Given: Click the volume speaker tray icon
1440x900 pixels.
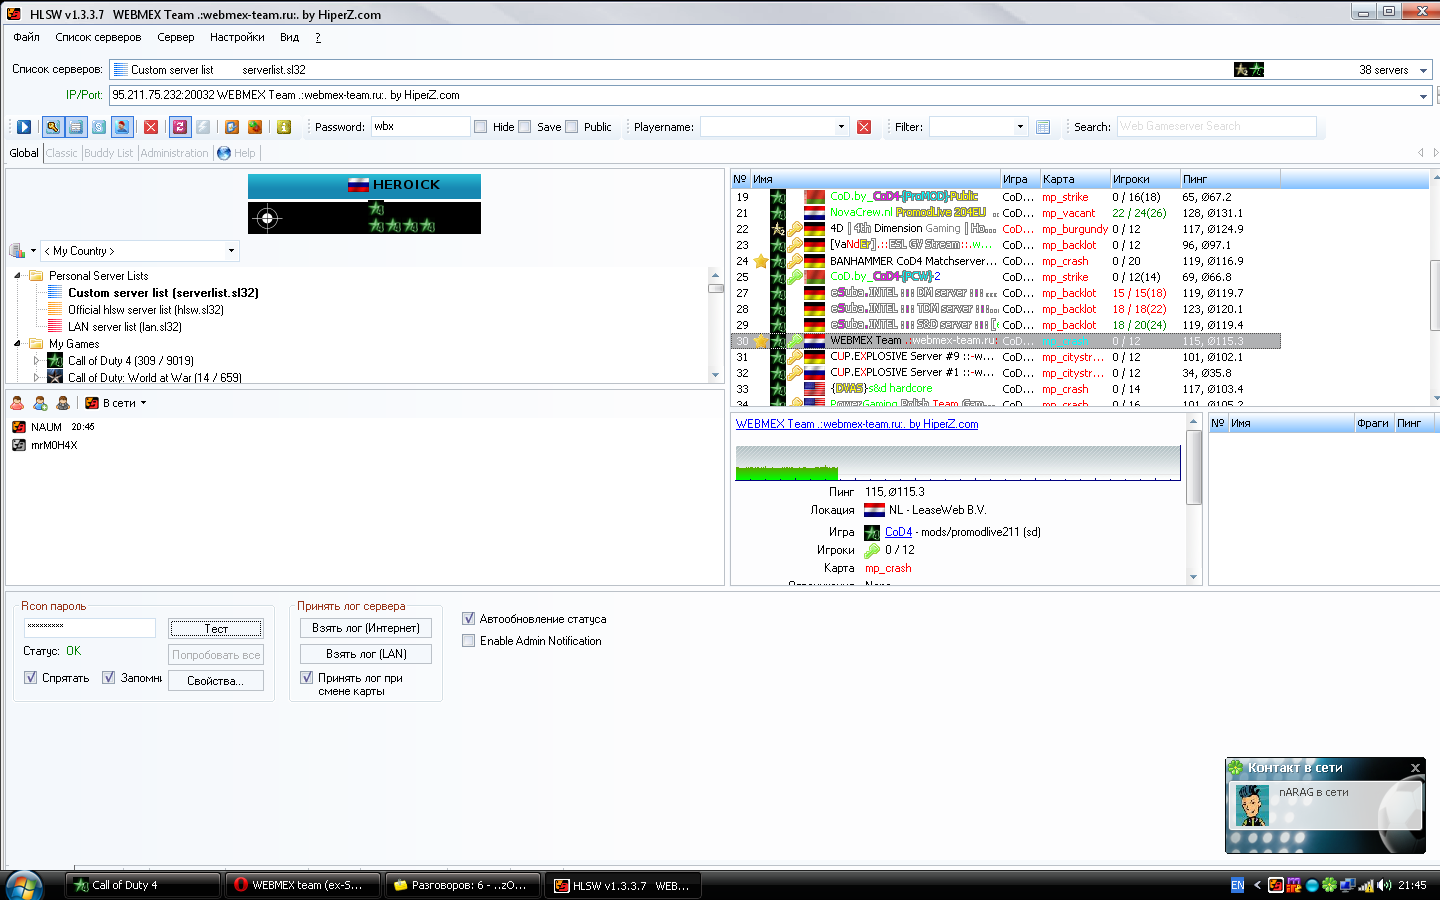Looking at the screenshot, I should tap(1384, 885).
